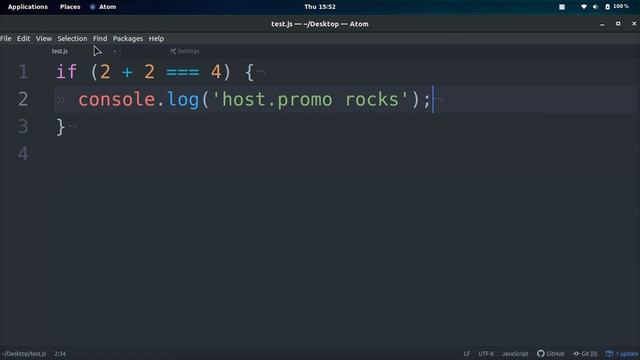This screenshot has width=640, height=360.
Task: Close the Atom window
Action: pos(634,24)
